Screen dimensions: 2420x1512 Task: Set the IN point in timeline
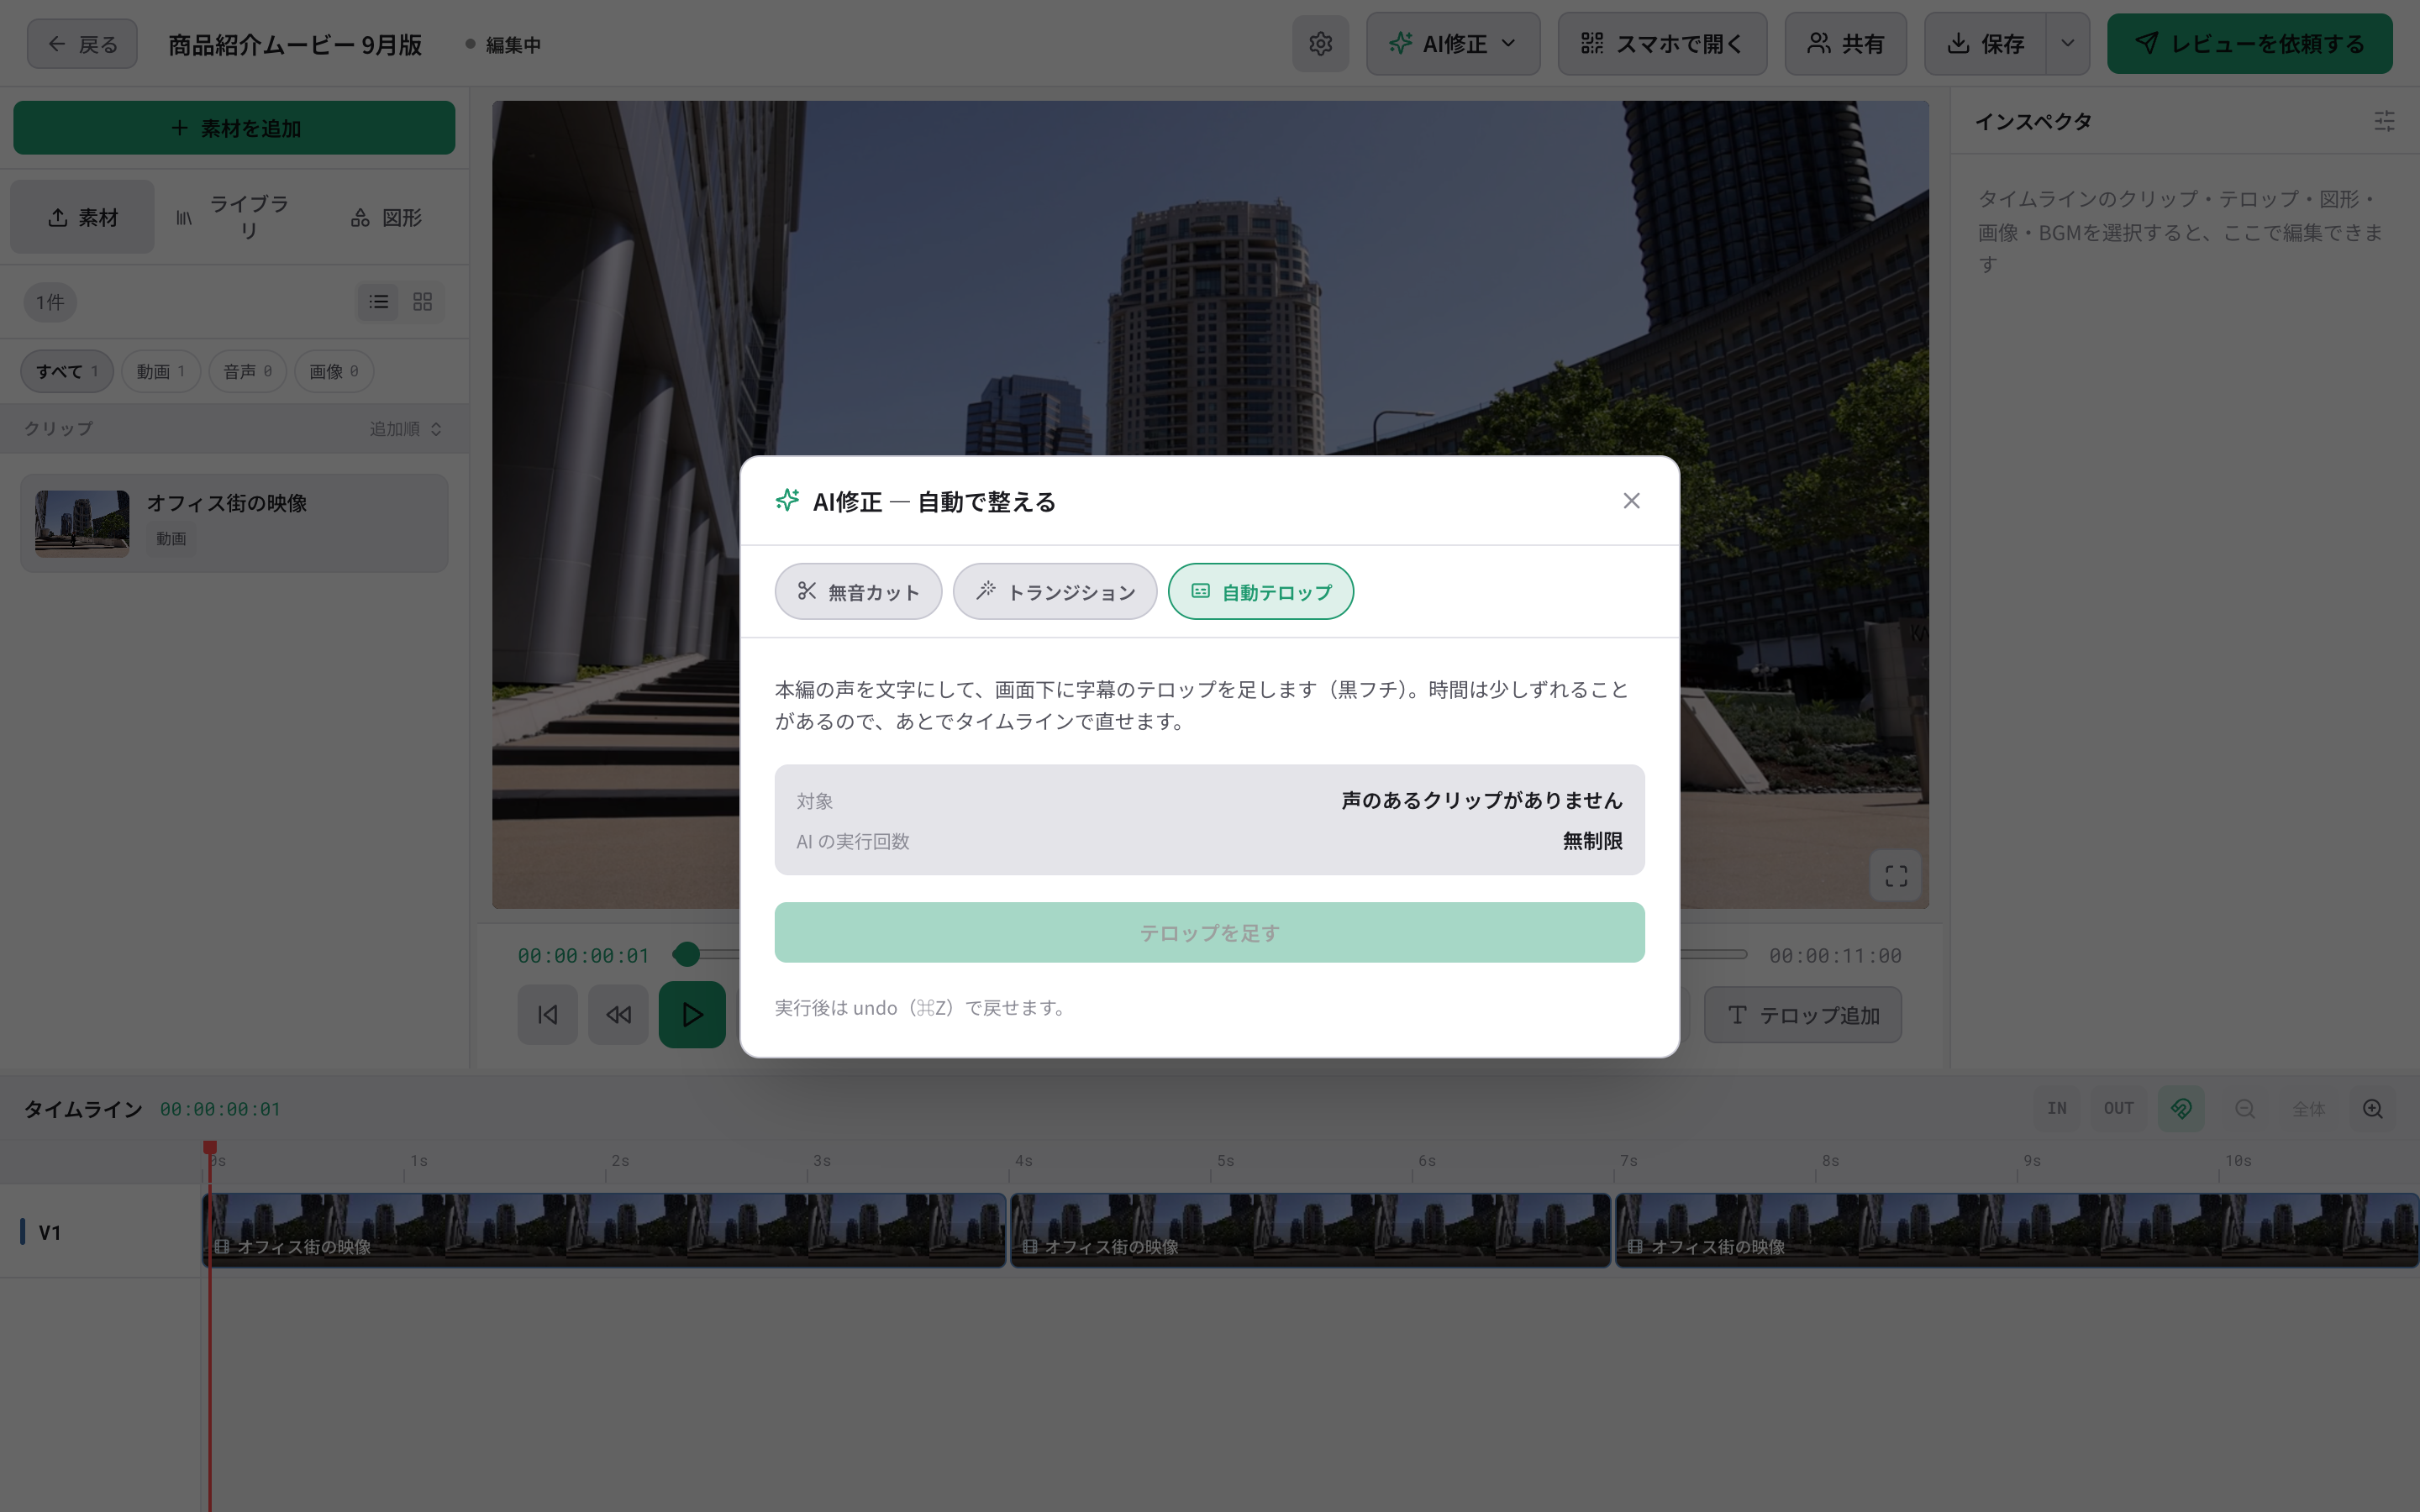[2056, 1109]
